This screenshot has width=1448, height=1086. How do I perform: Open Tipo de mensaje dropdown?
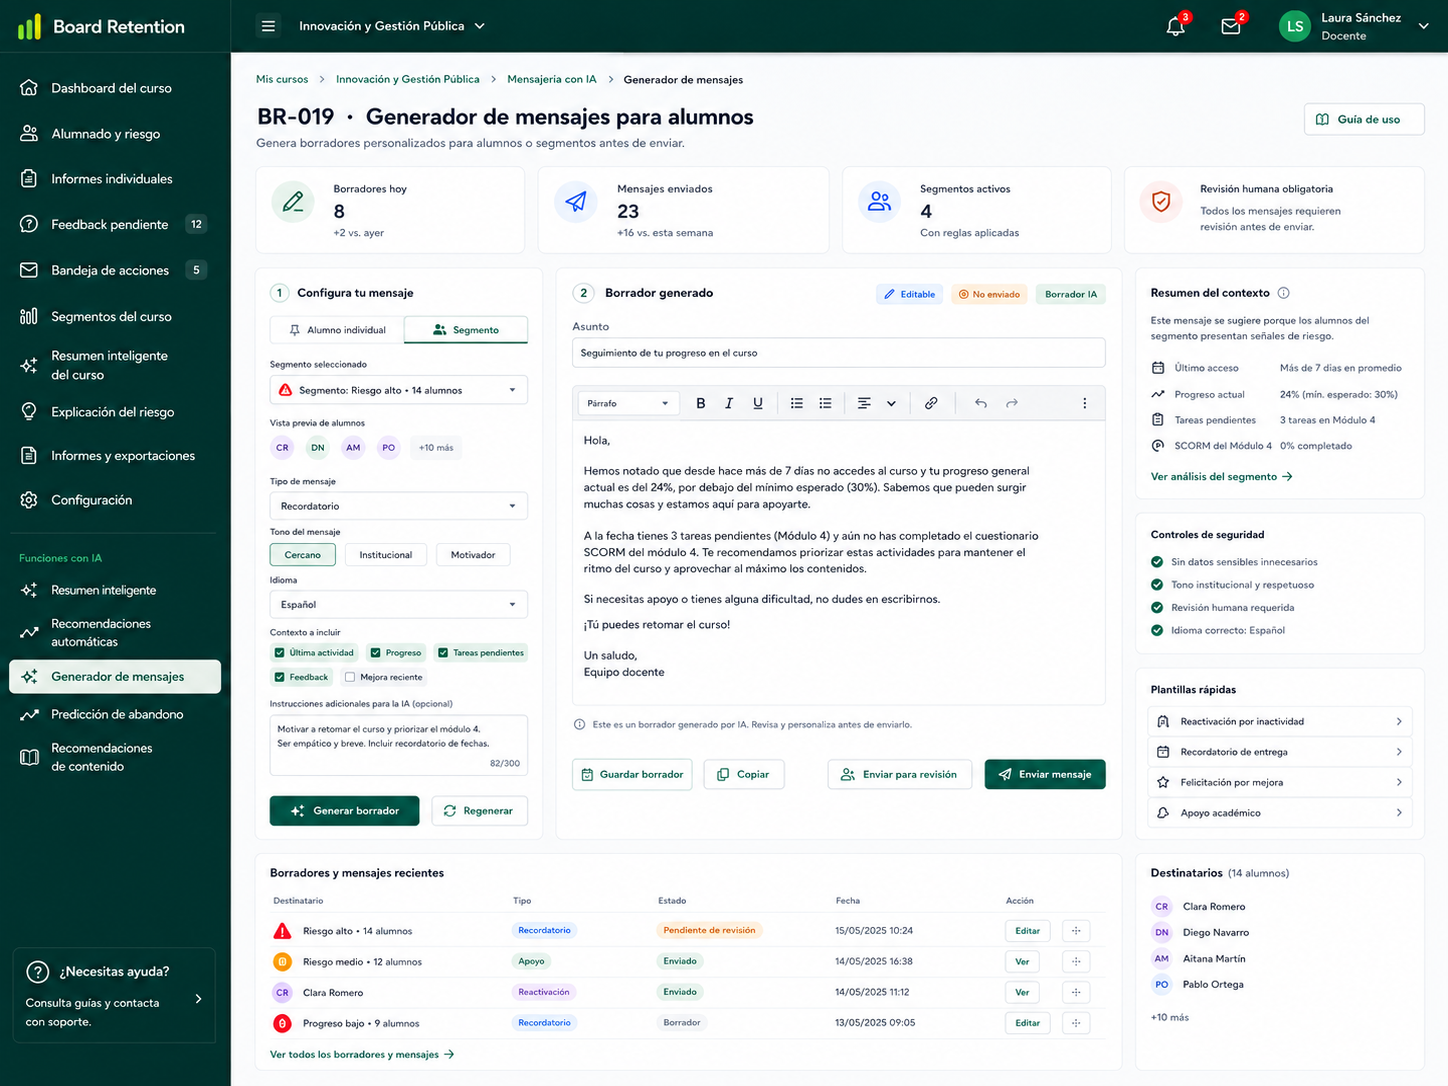tap(399, 506)
